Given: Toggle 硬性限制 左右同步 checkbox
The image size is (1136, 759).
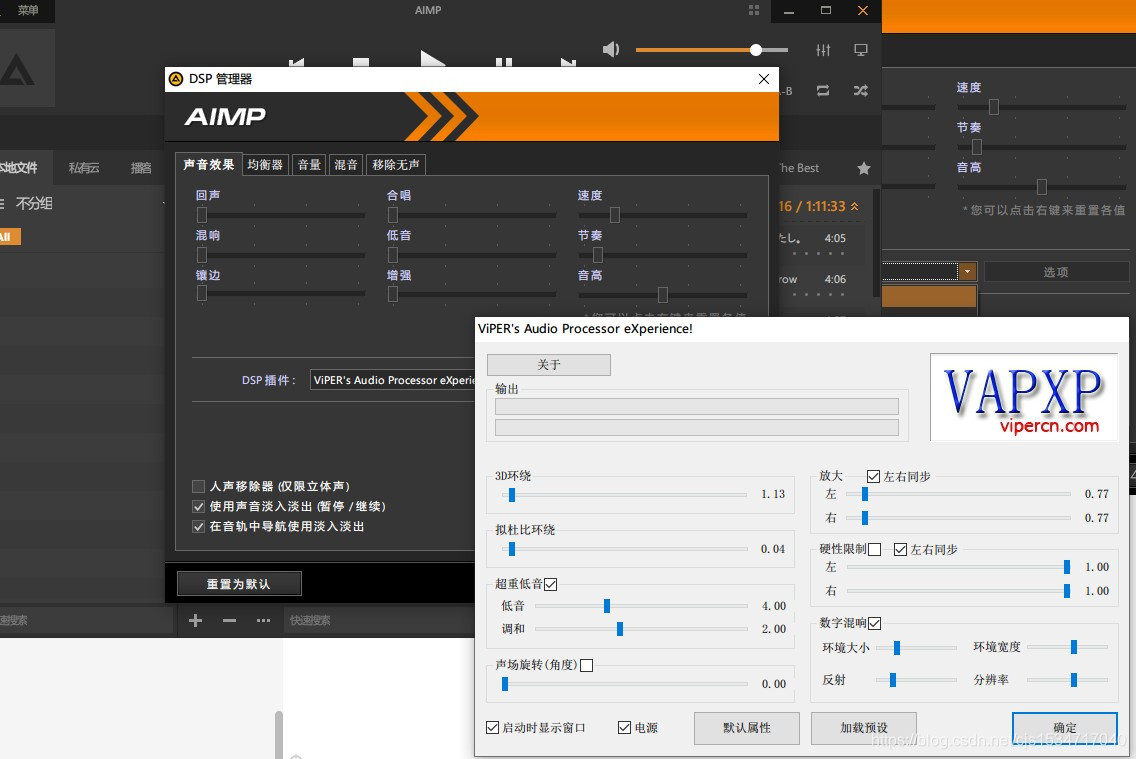Looking at the screenshot, I should pyautogui.click(x=901, y=550).
